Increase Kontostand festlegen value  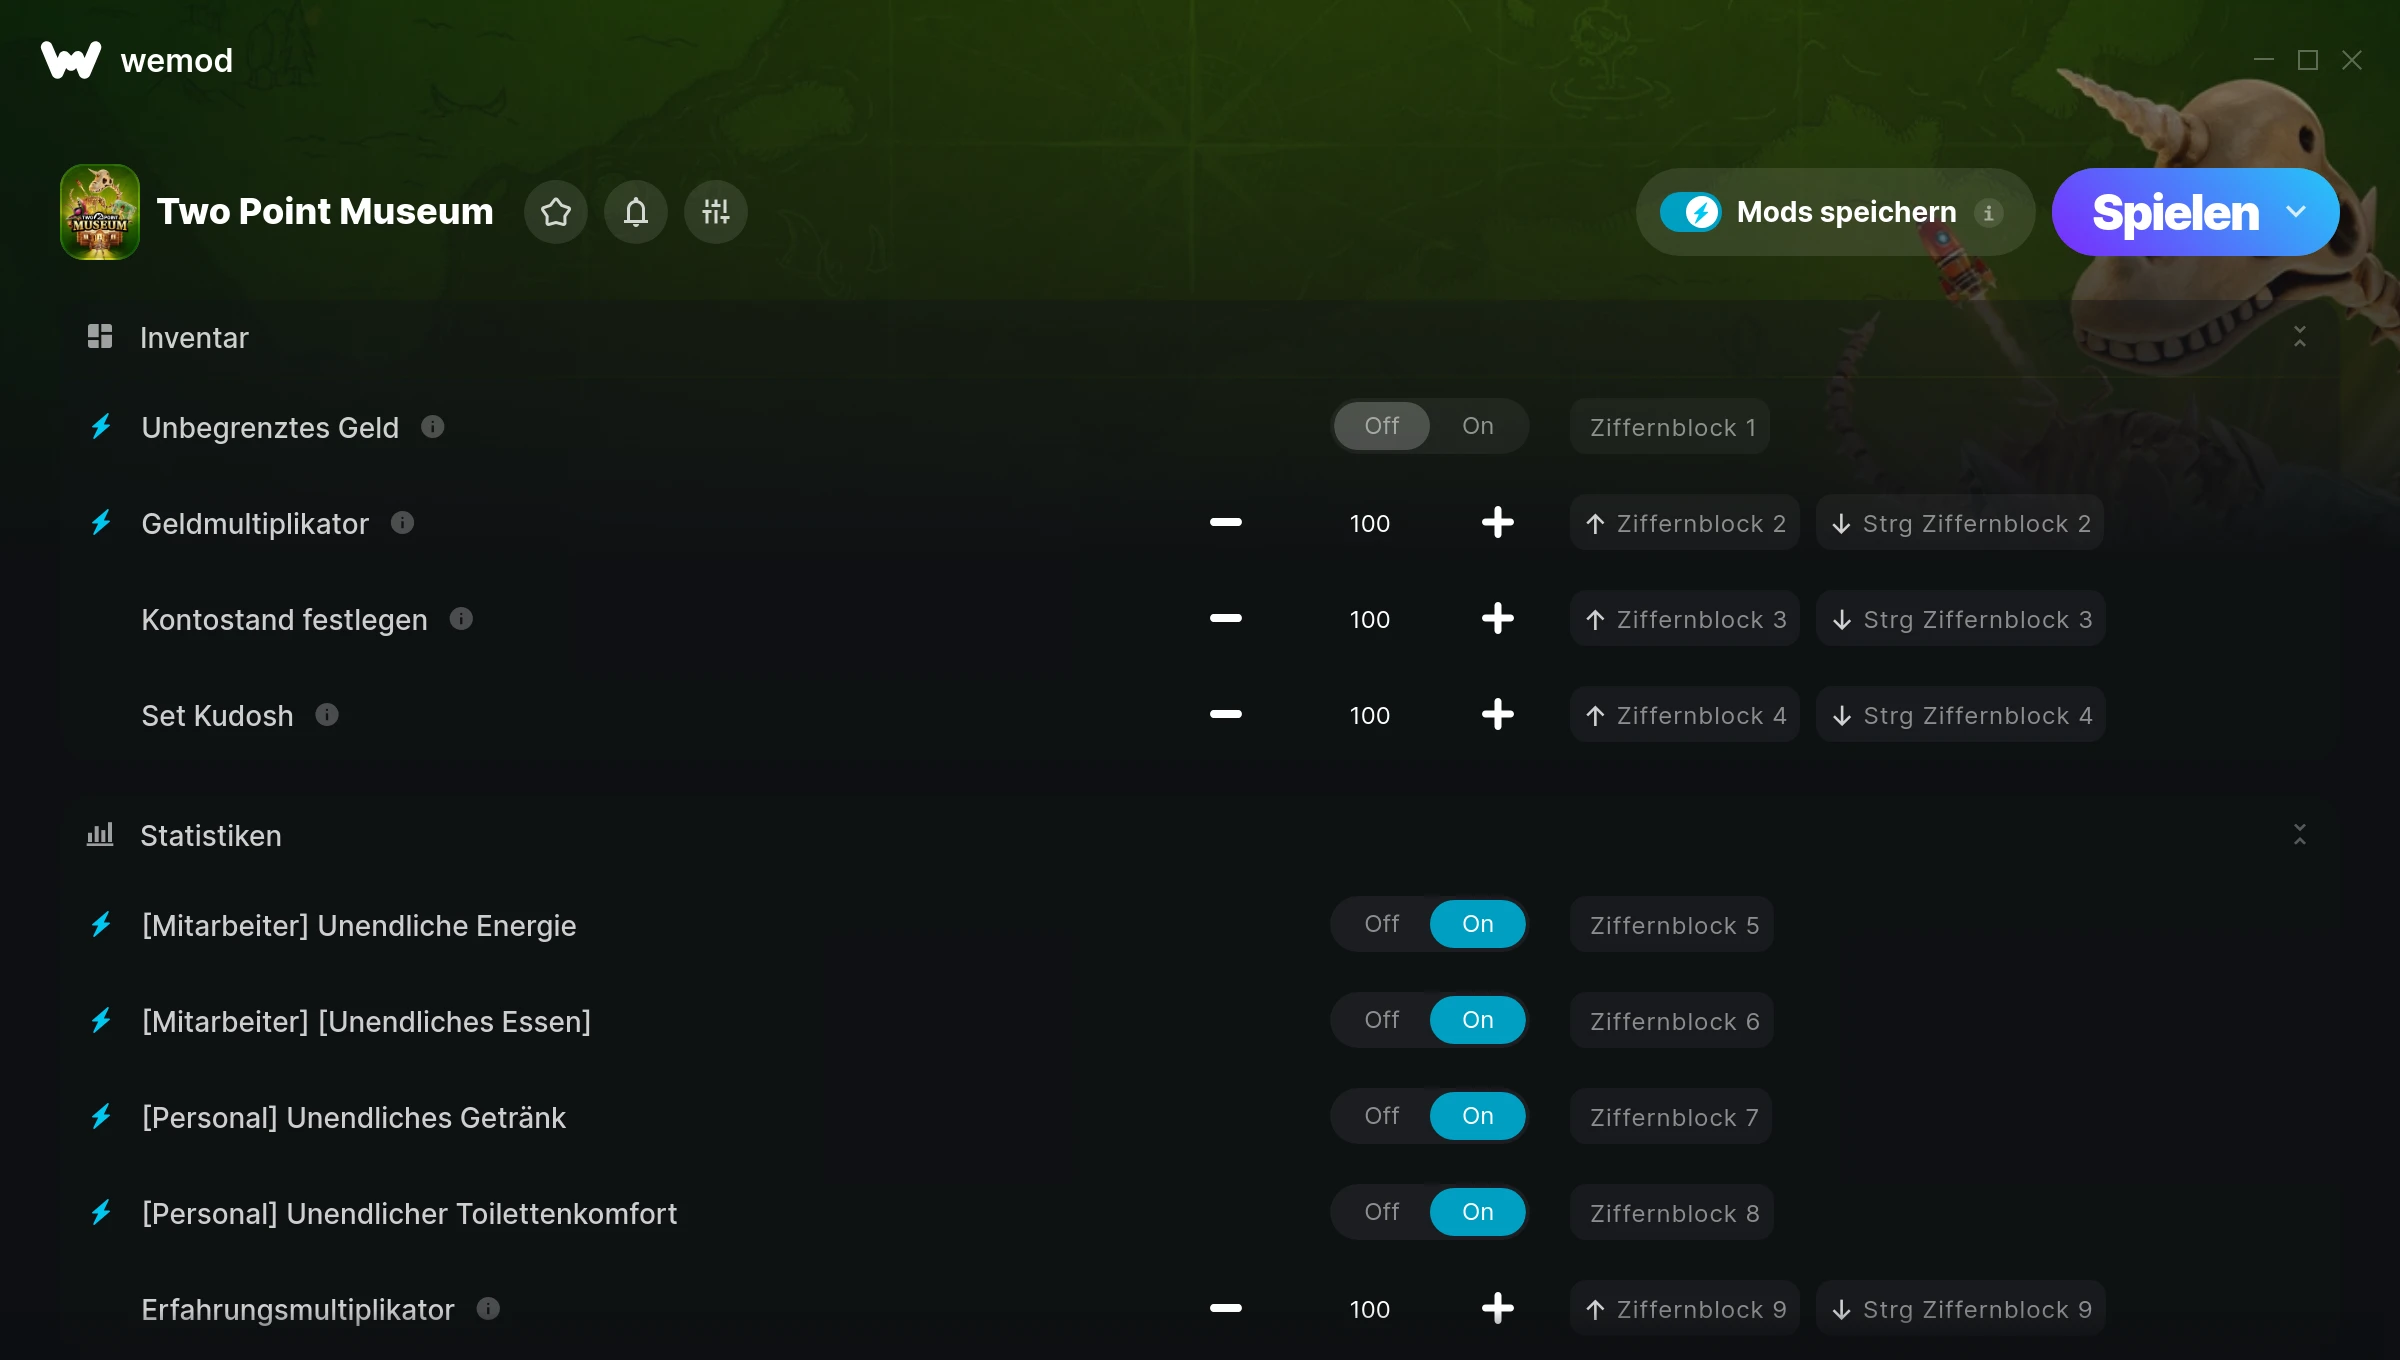(x=1498, y=619)
